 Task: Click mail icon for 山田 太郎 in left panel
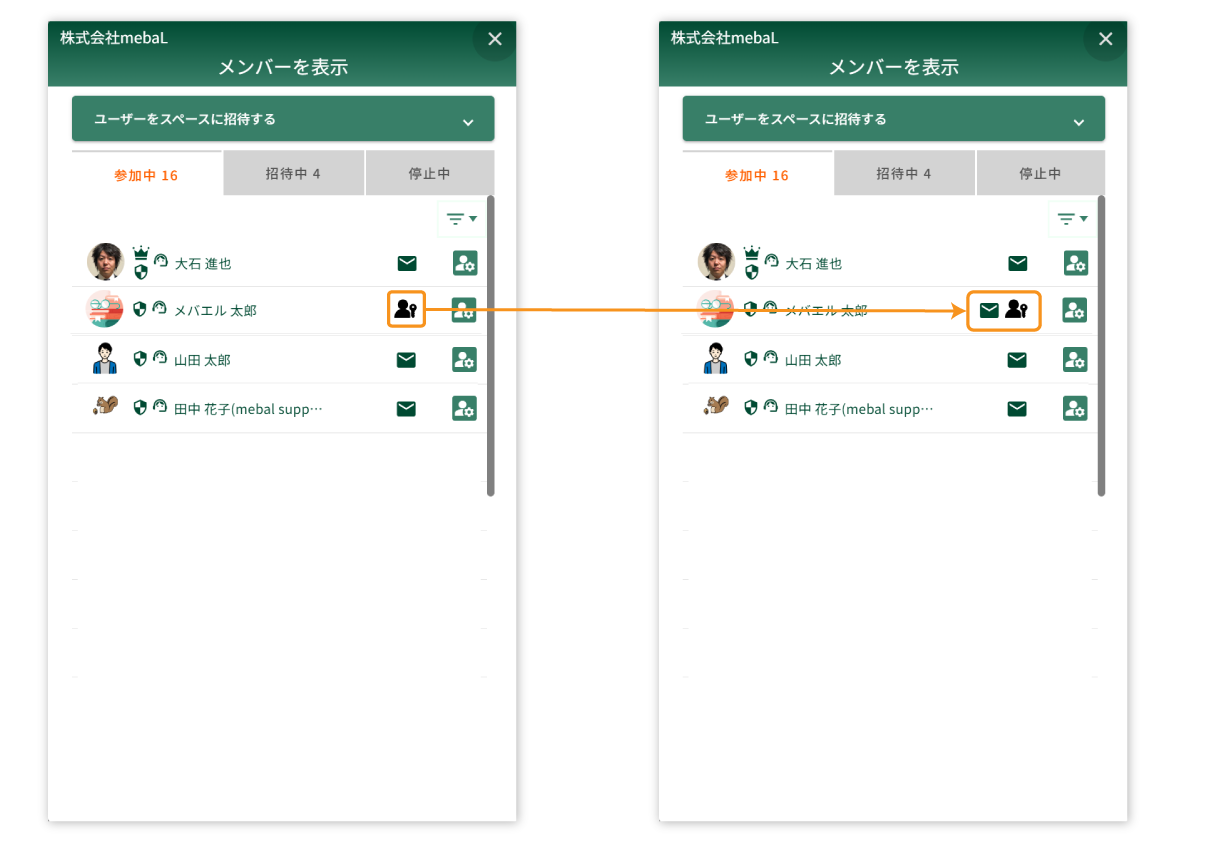point(406,360)
